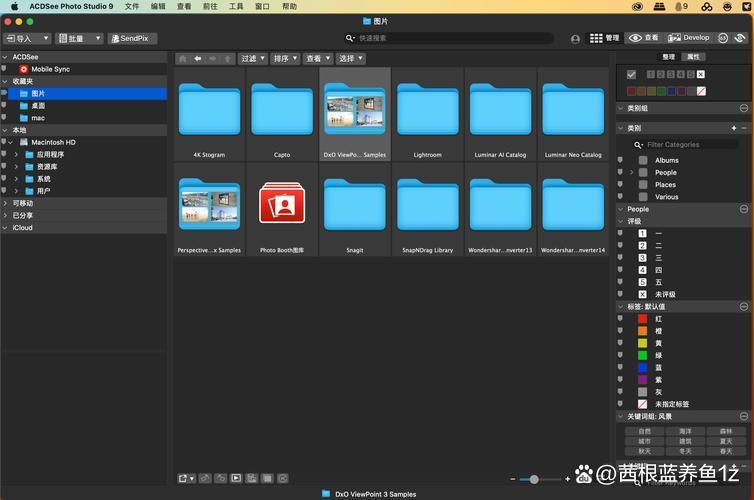Select the rating 4 四 box
Image resolution: width=754 pixels, height=500 pixels.
coord(642,270)
